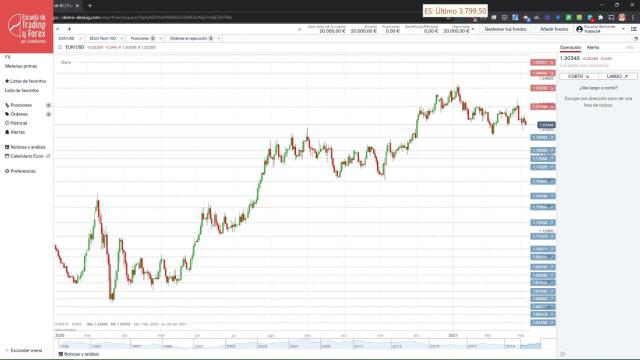Click Gestionar tus fondos button
640x360 pixels.
(x=505, y=29)
